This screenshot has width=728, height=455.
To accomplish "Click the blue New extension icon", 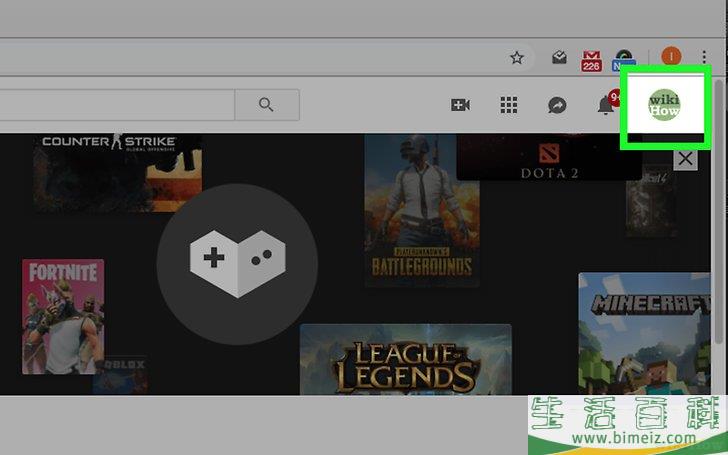I will pos(624,60).
